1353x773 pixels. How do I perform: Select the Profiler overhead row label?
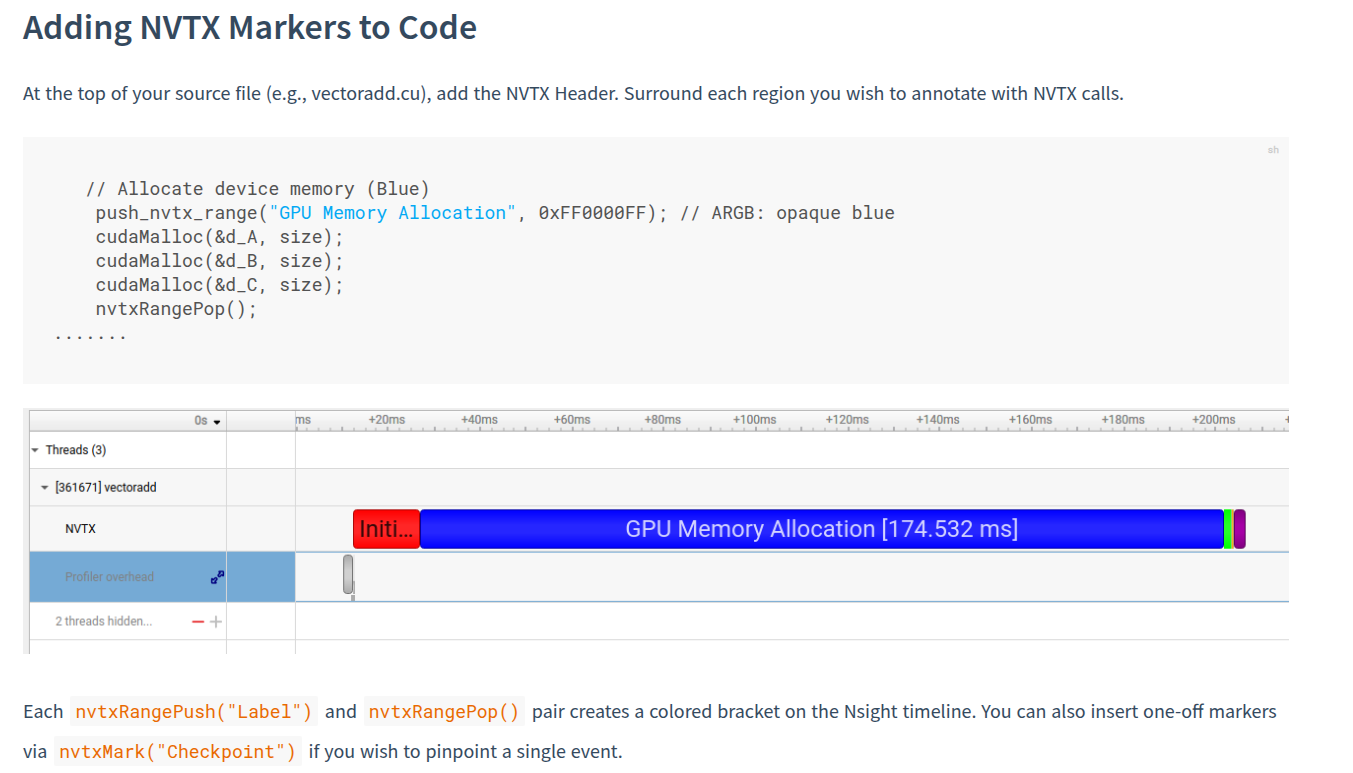tap(110, 577)
